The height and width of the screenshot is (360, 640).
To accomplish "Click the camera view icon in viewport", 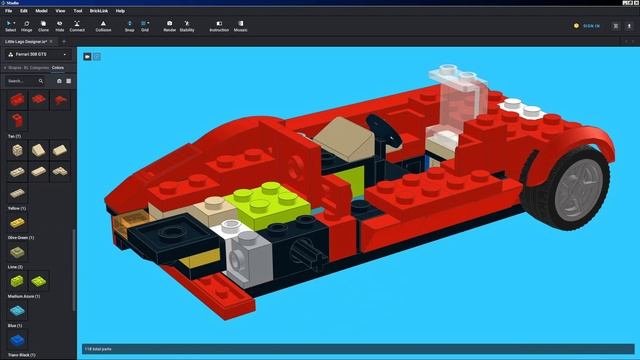I will (87, 57).
